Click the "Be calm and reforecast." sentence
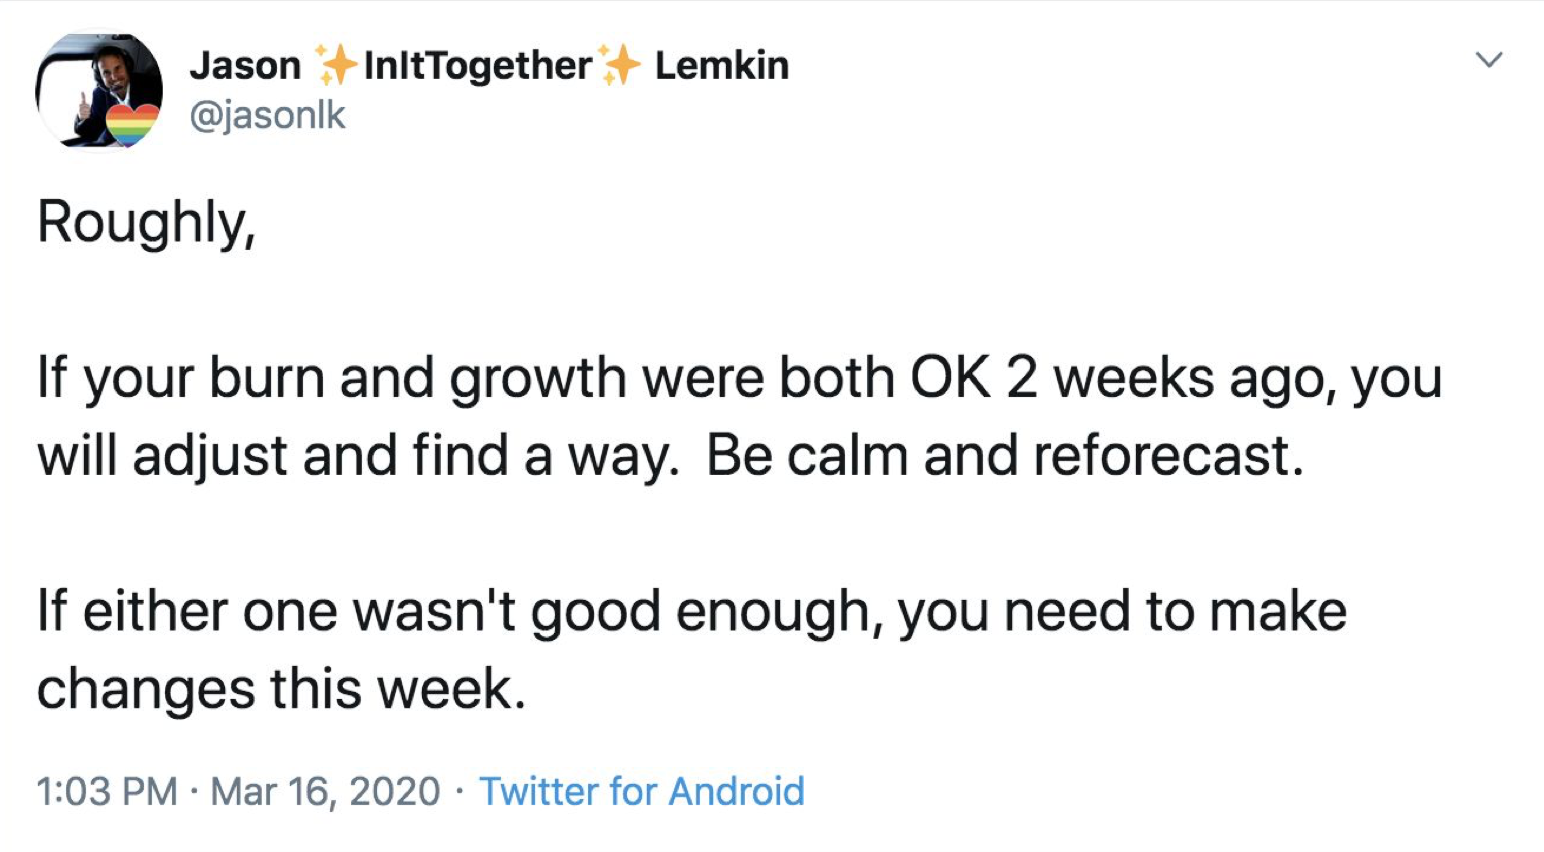 click(x=1004, y=456)
